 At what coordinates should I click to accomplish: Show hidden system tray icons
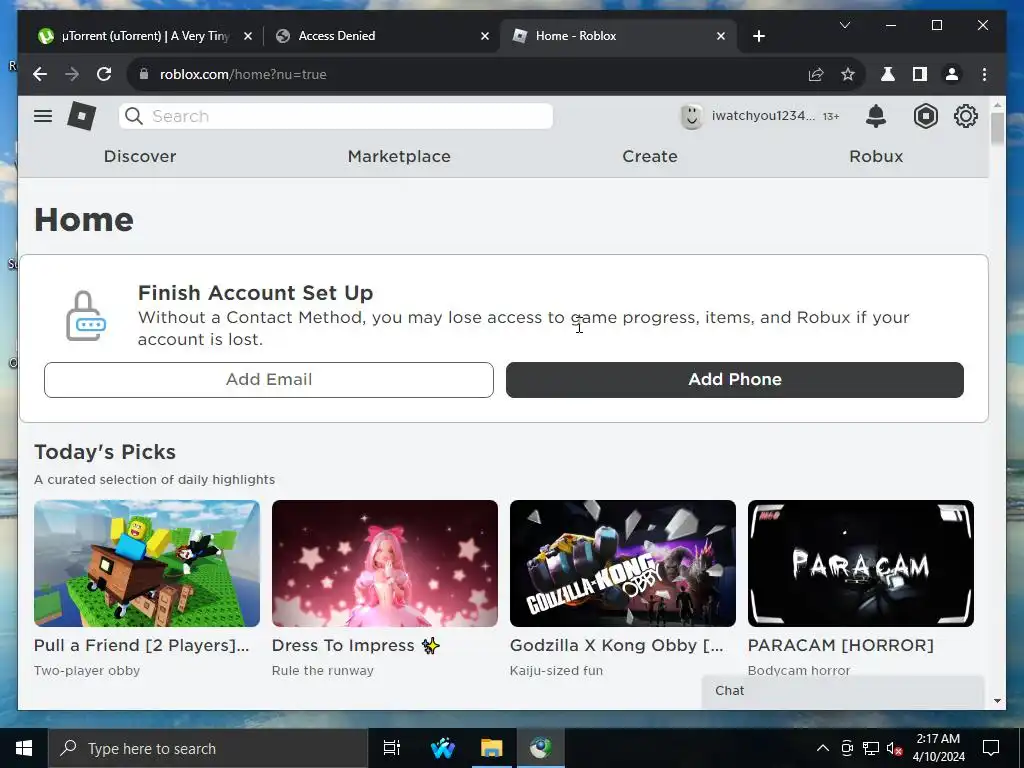823,748
